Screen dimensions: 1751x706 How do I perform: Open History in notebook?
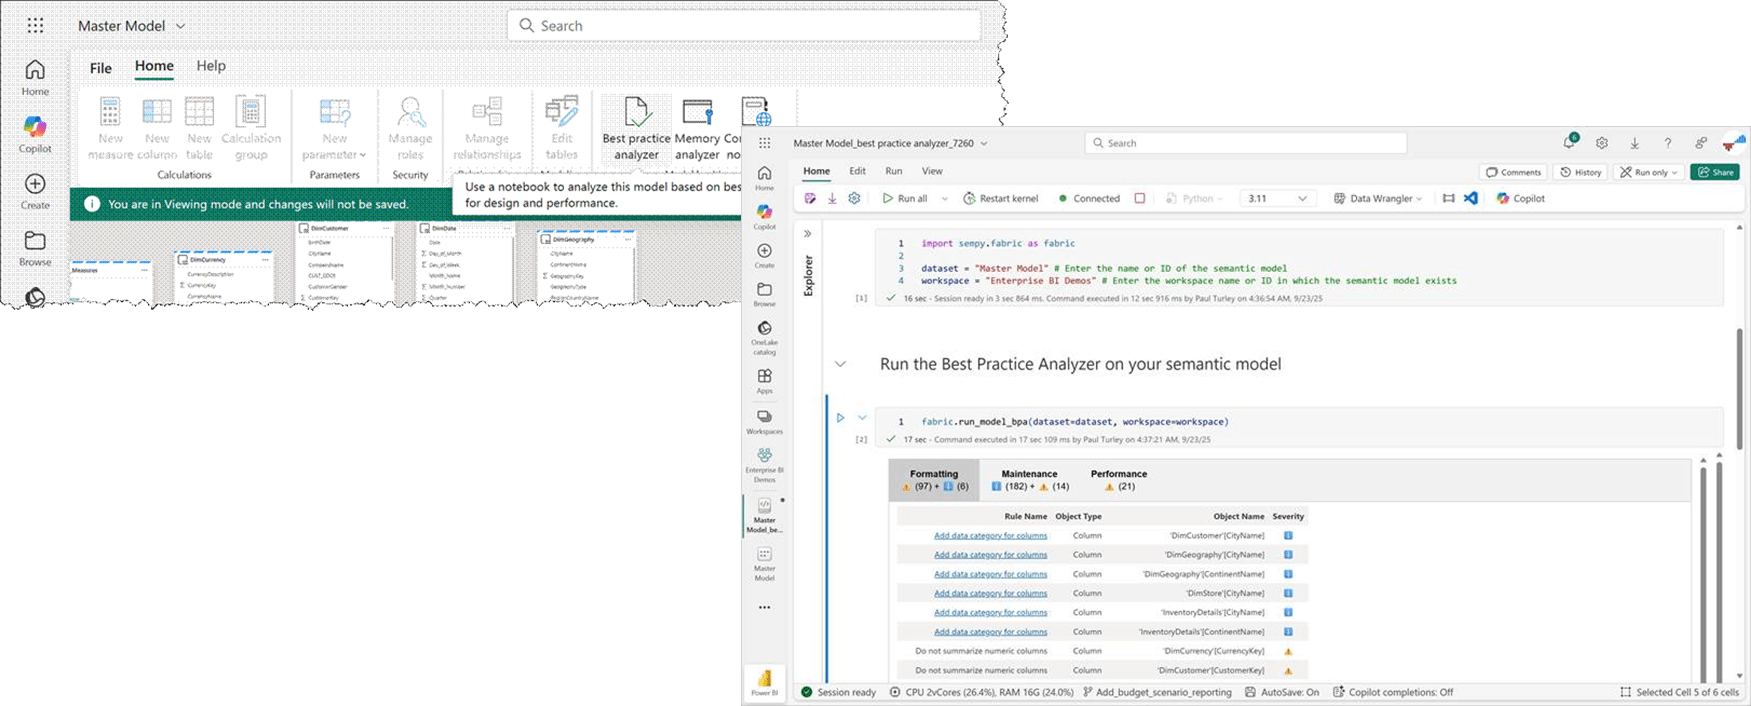tap(1581, 172)
